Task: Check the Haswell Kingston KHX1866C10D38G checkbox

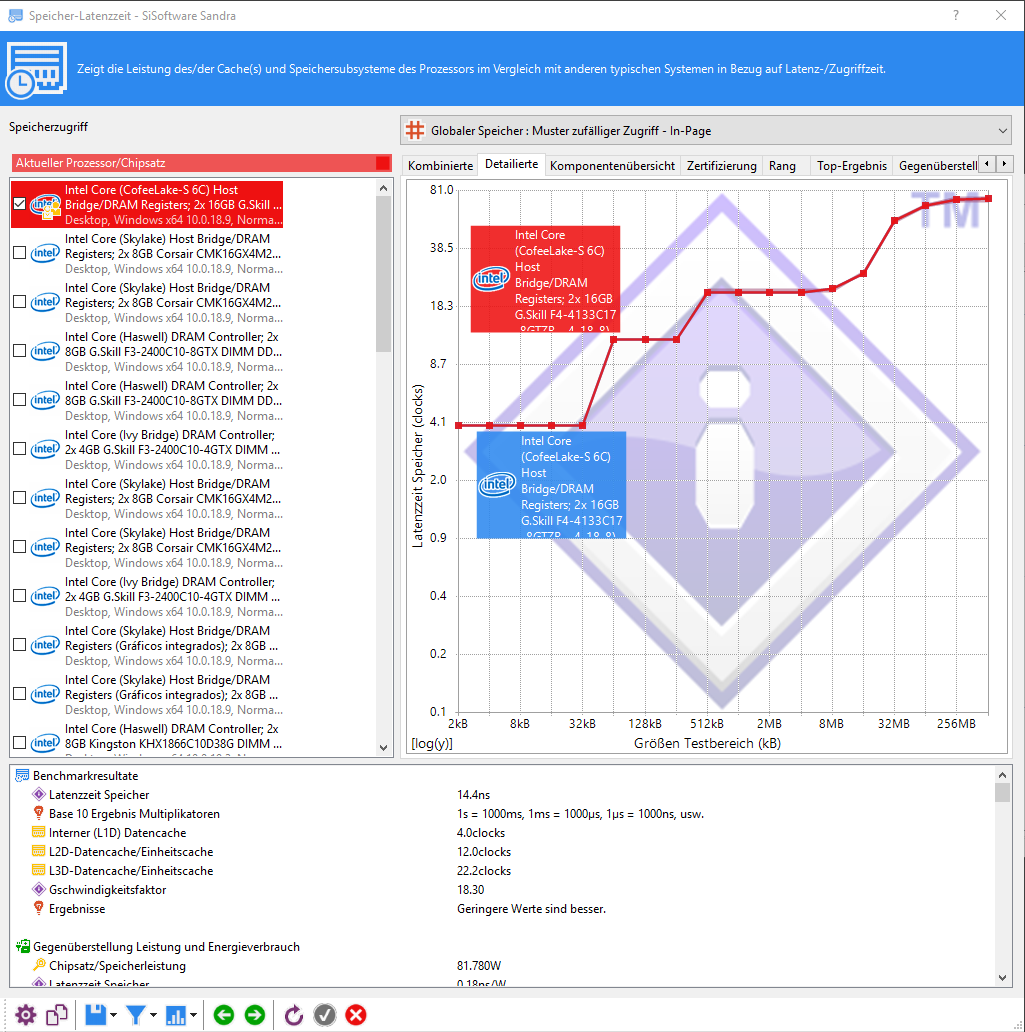Action: [20, 742]
